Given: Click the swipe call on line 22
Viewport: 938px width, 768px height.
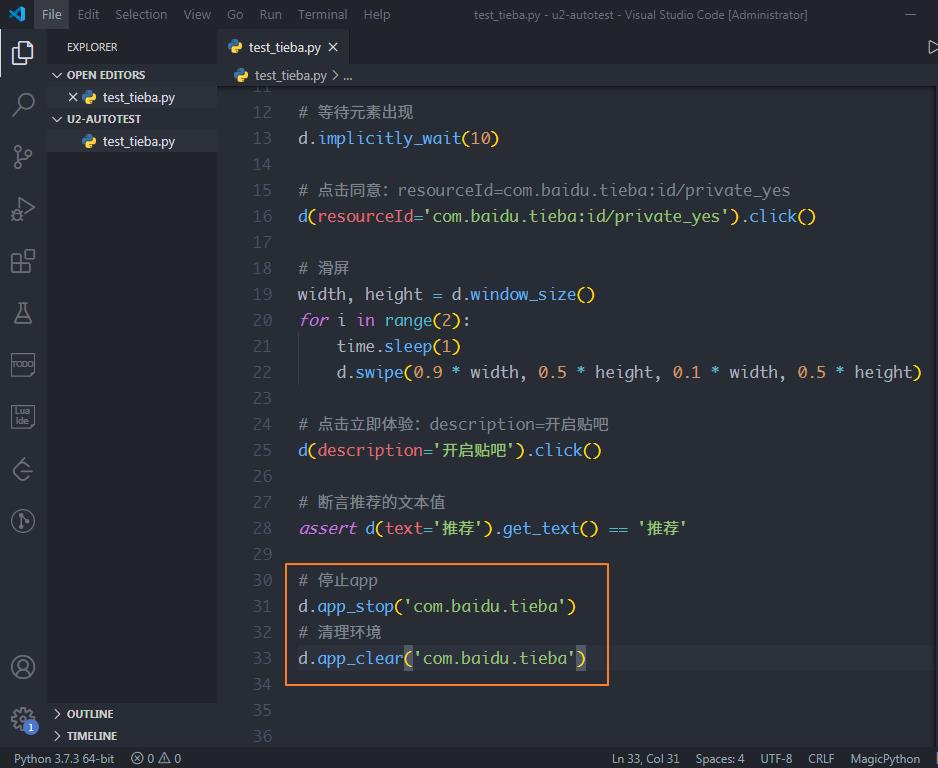Looking at the screenshot, I should [379, 372].
